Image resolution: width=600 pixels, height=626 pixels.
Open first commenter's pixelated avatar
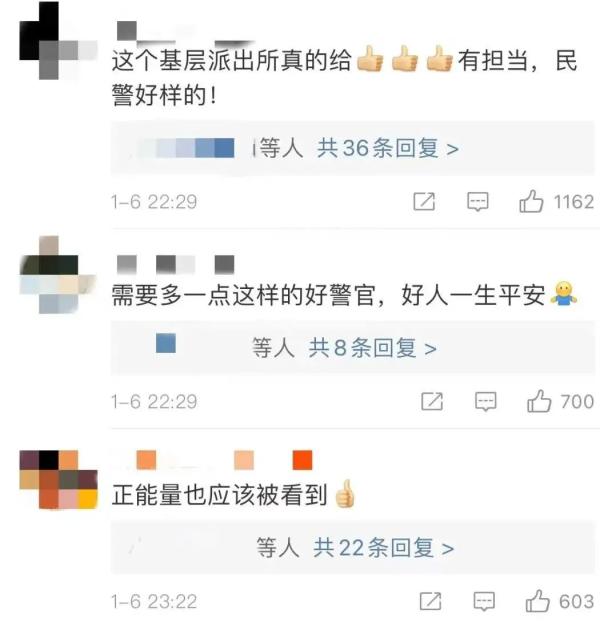58,41
